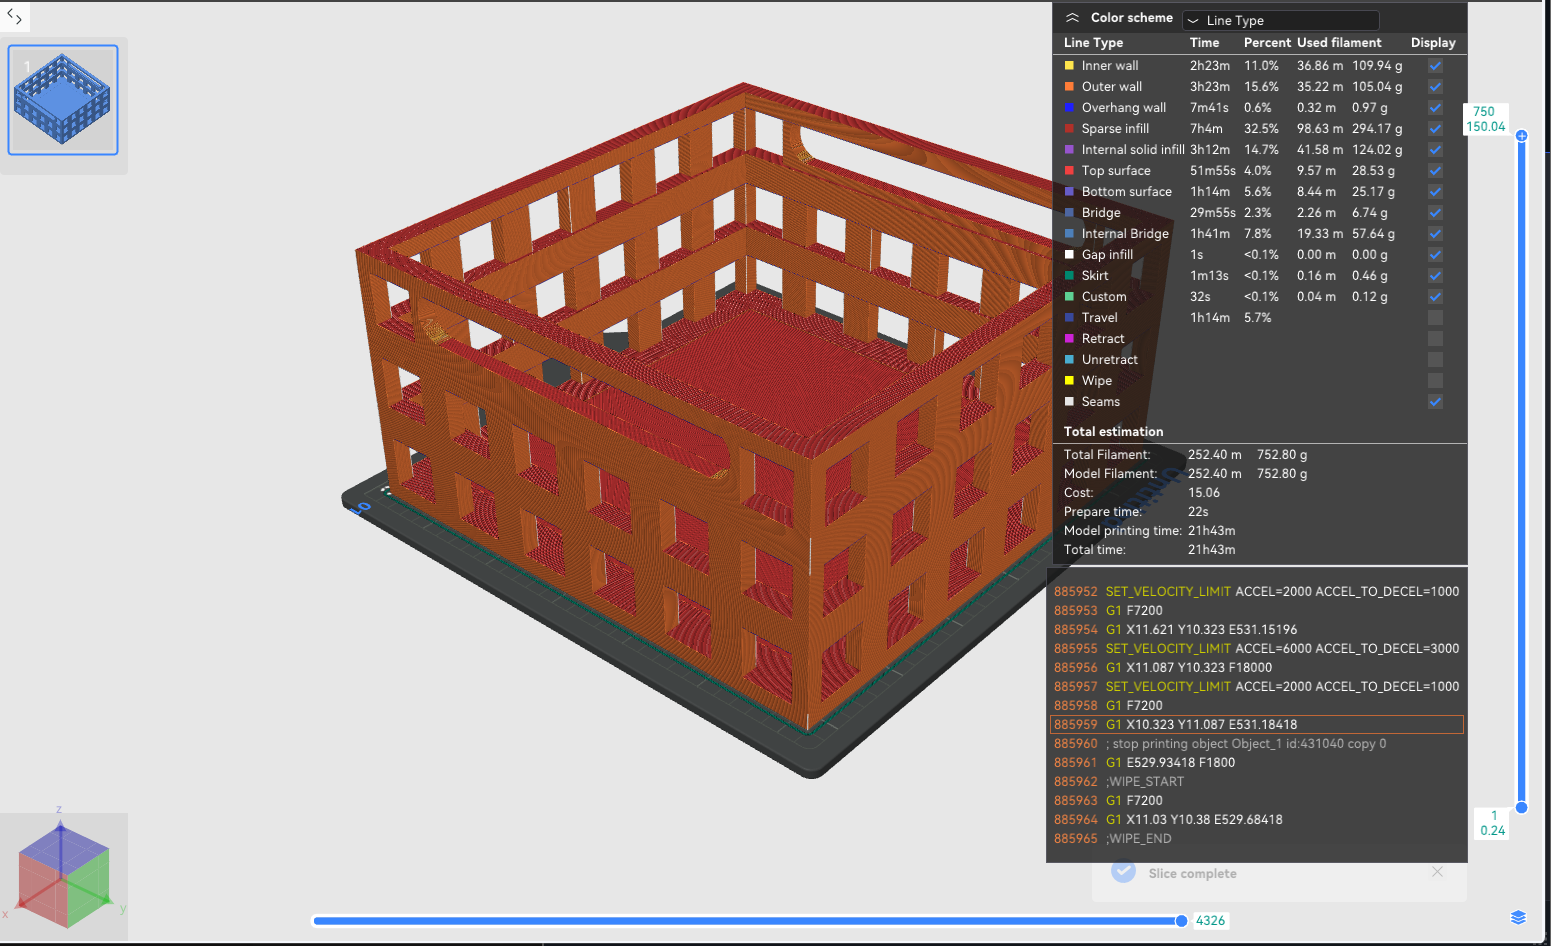Image resolution: width=1551 pixels, height=946 pixels.
Task: Enable display of Wipe moves
Action: coord(1435,381)
